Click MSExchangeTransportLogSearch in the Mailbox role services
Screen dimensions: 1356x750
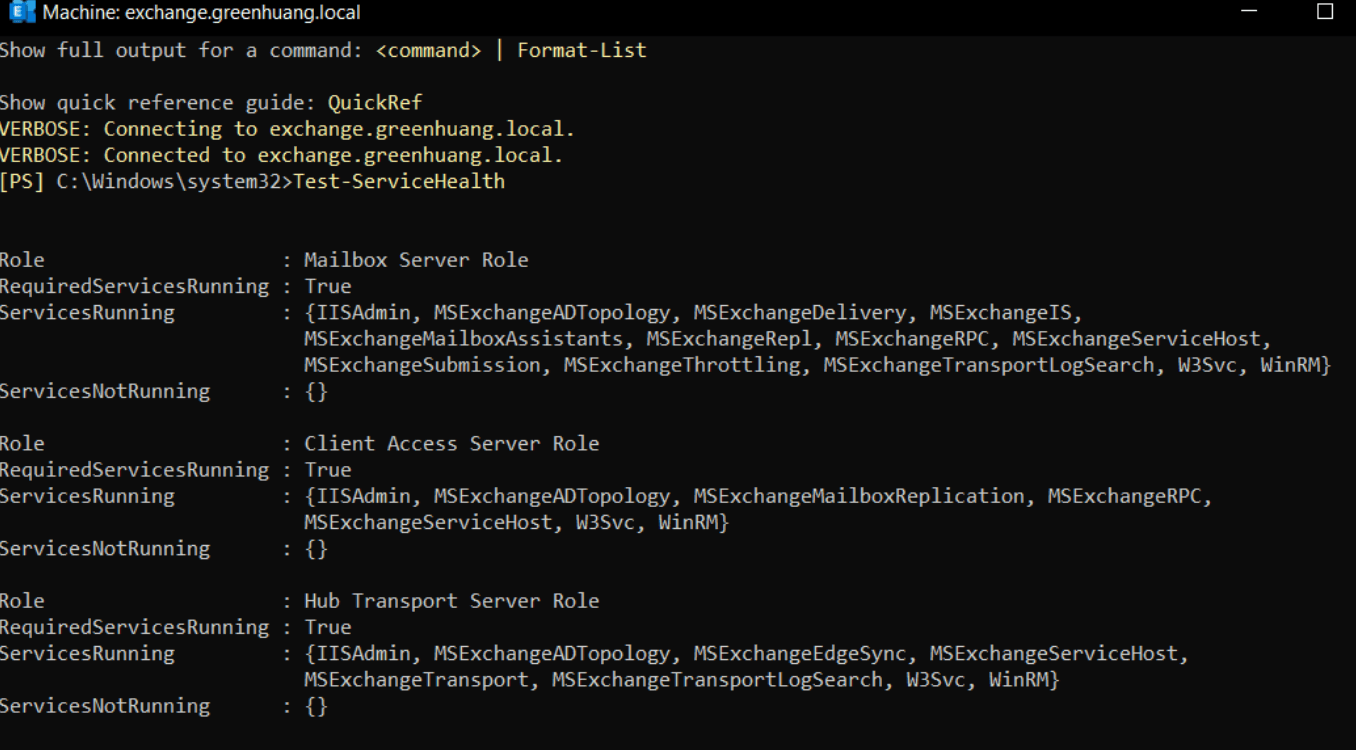(989, 365)
